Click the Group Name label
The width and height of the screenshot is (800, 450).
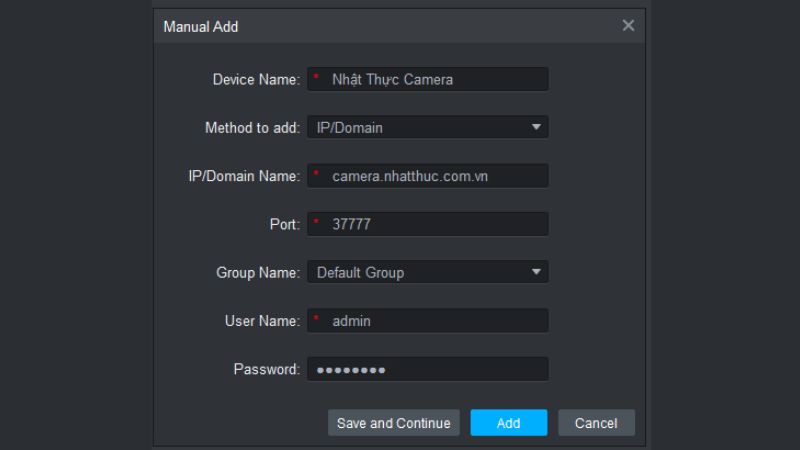pyautogui.click(x=257, y=272)
